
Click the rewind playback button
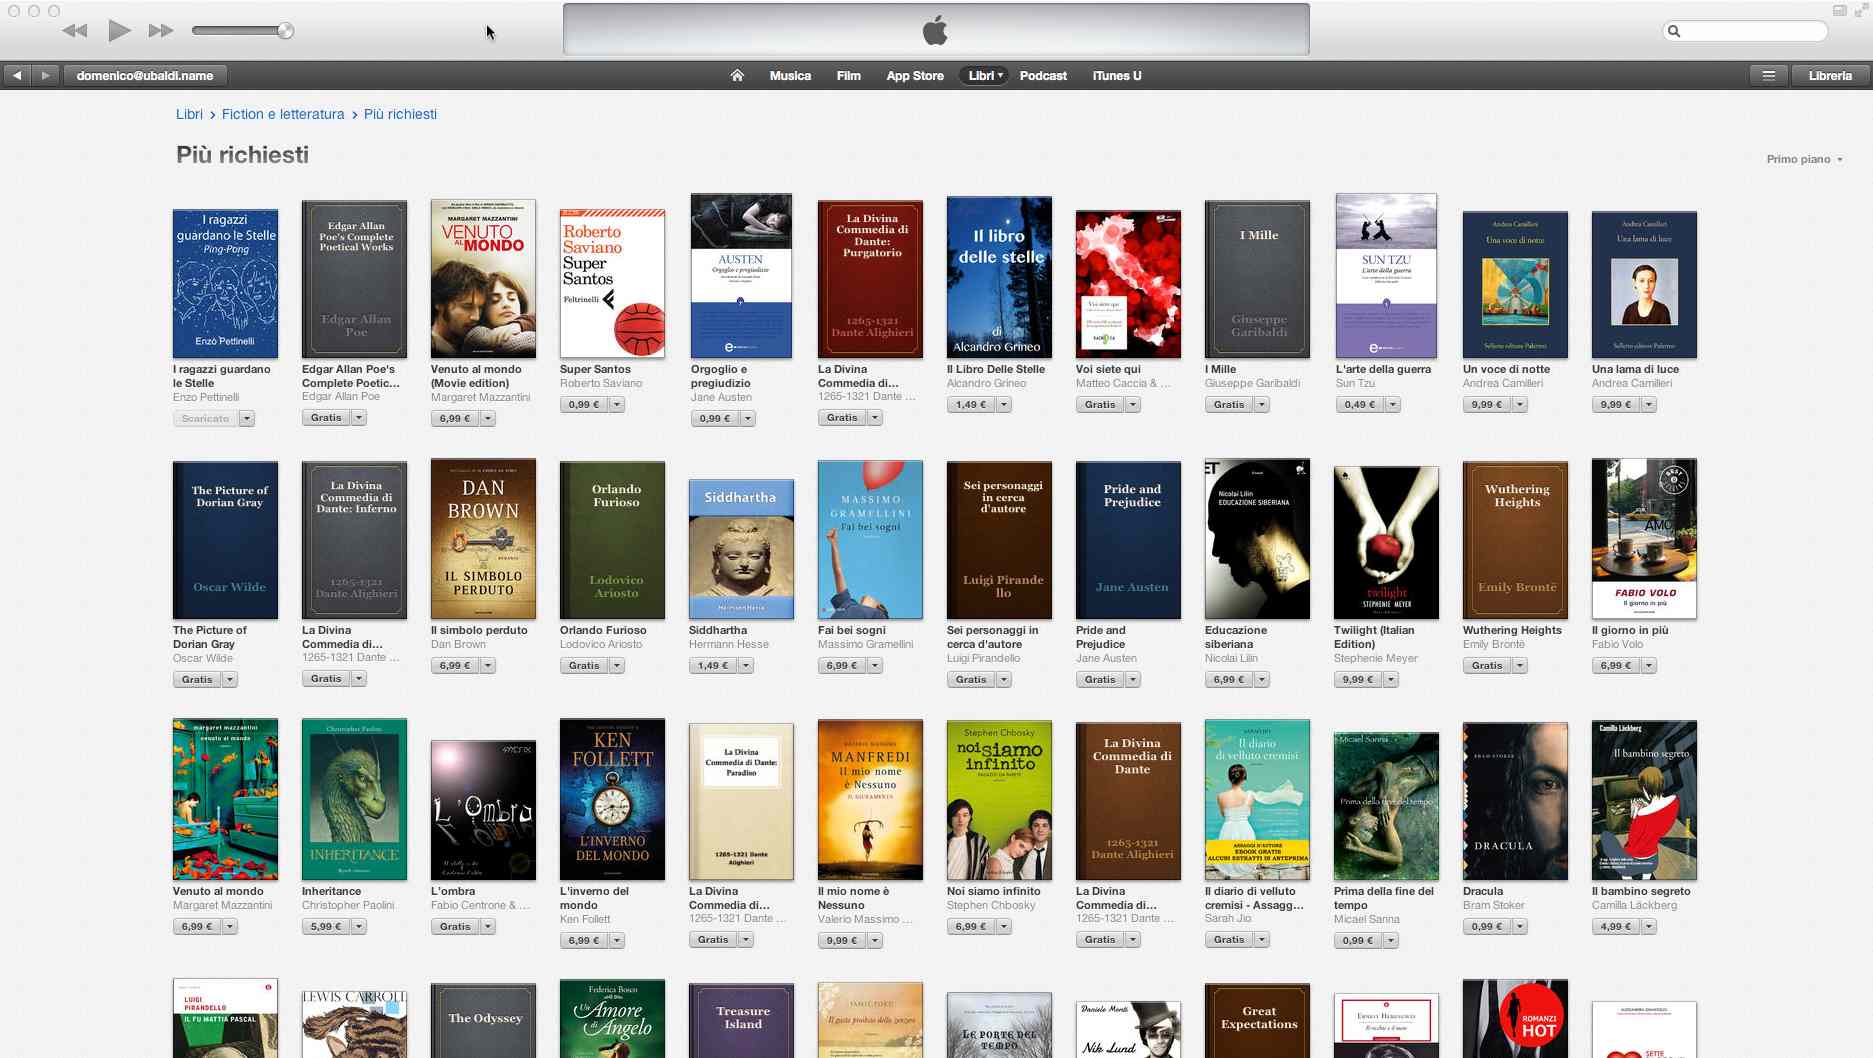click(x=75, y=31)
